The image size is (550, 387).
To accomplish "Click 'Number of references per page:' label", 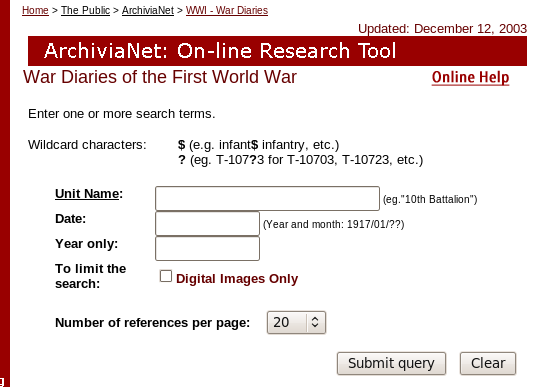I will pyautogui.click(x=153, y=323).
